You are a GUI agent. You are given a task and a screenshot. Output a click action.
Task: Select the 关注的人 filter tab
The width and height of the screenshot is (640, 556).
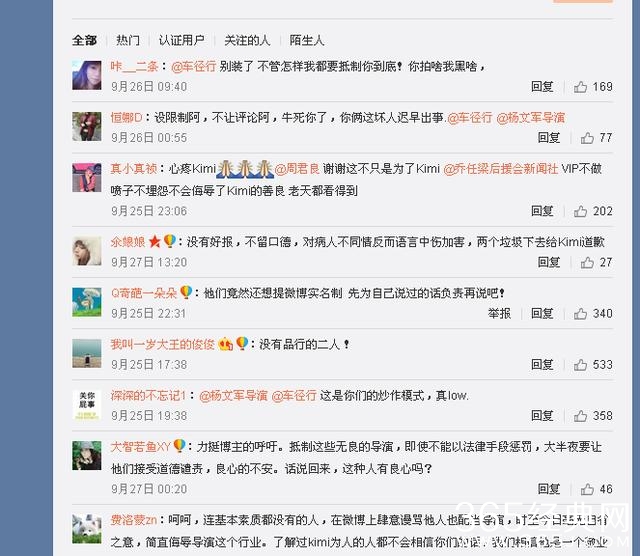coord(247,40)
